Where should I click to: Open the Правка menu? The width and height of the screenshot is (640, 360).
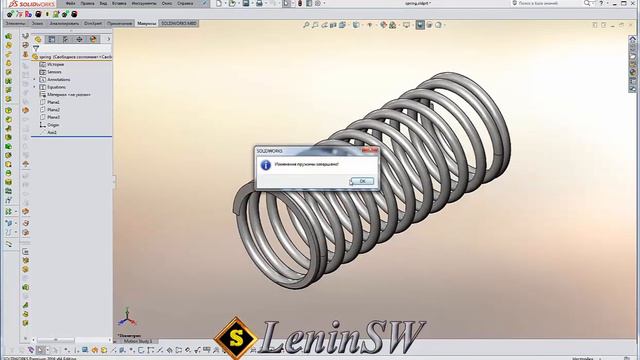click(x=87, y=3)
